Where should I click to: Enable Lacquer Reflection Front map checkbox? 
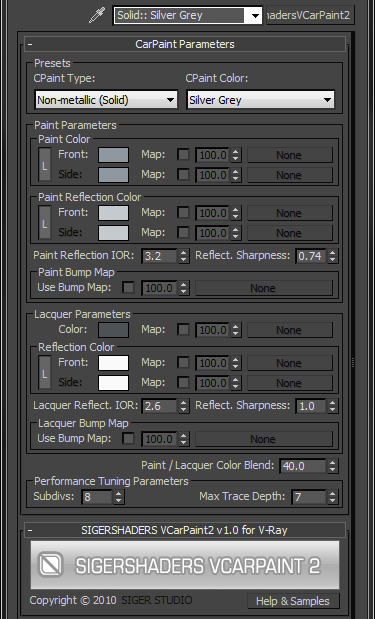coord(183,363)
